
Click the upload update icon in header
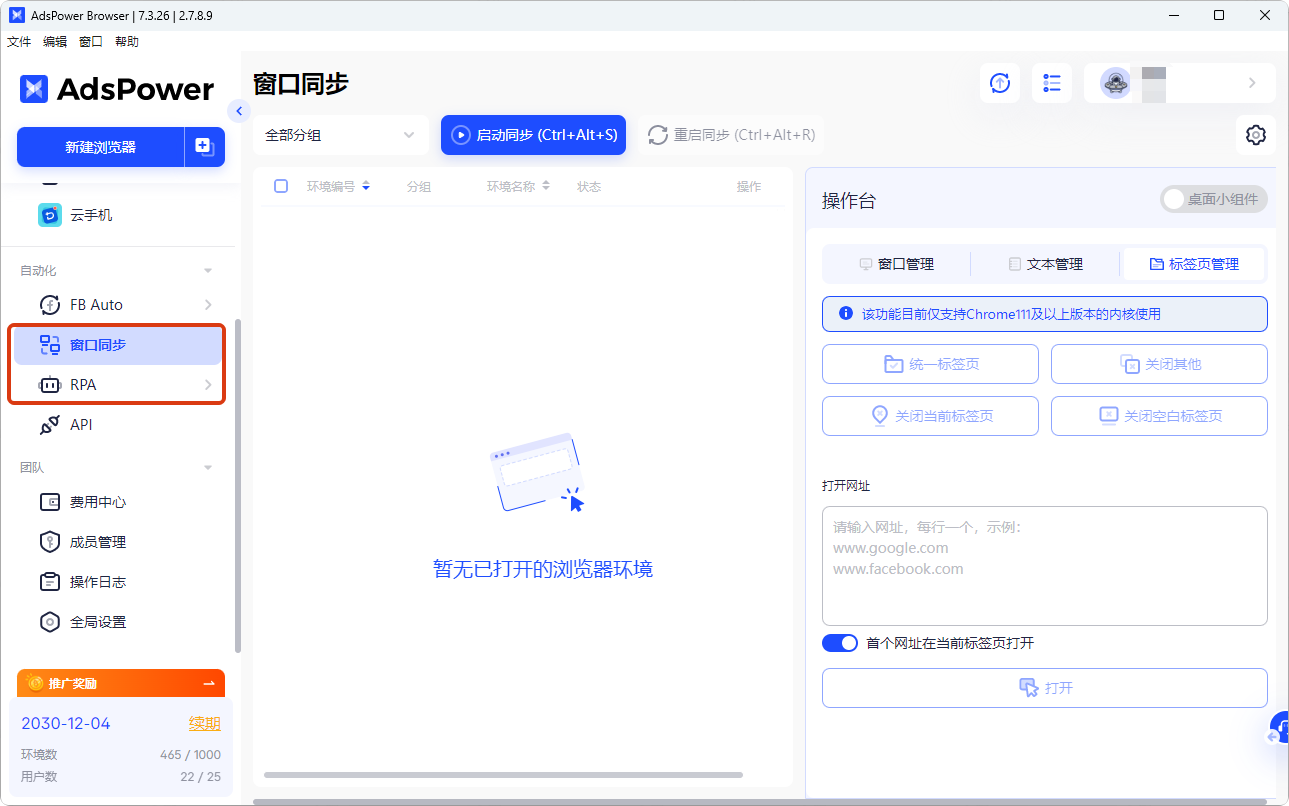999,83
